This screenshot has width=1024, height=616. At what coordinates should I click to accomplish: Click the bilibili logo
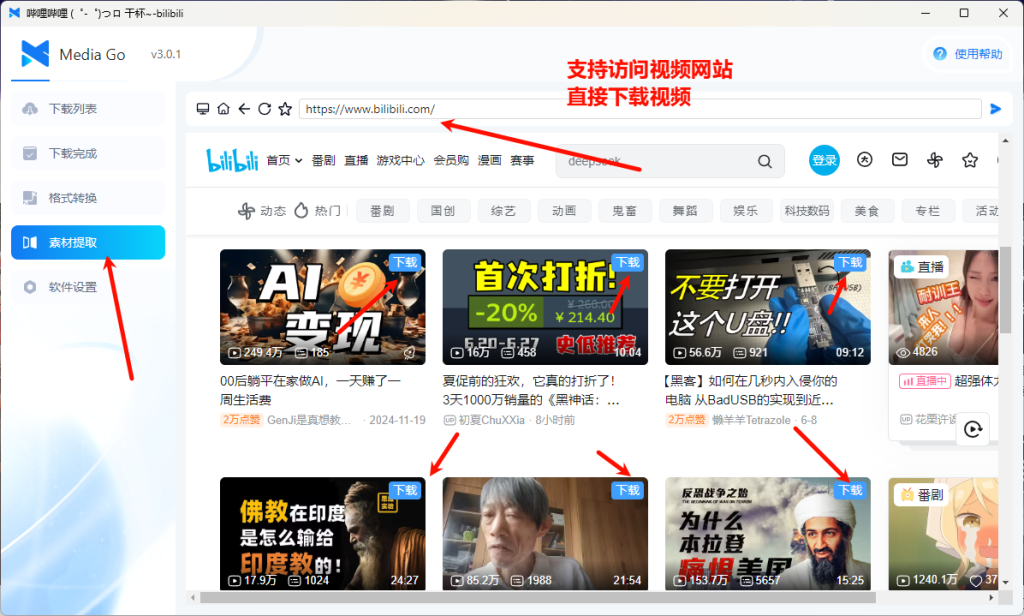pyautogui.click(x=232, y=160)
